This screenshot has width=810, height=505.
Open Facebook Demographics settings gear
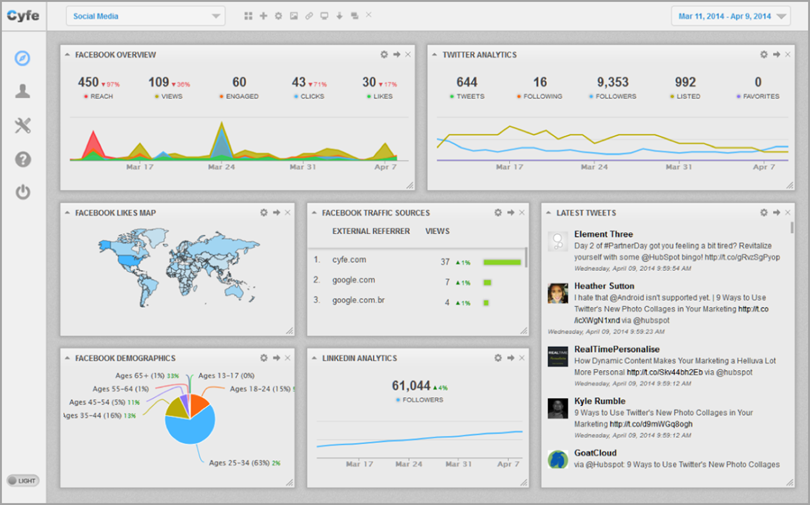263,358
